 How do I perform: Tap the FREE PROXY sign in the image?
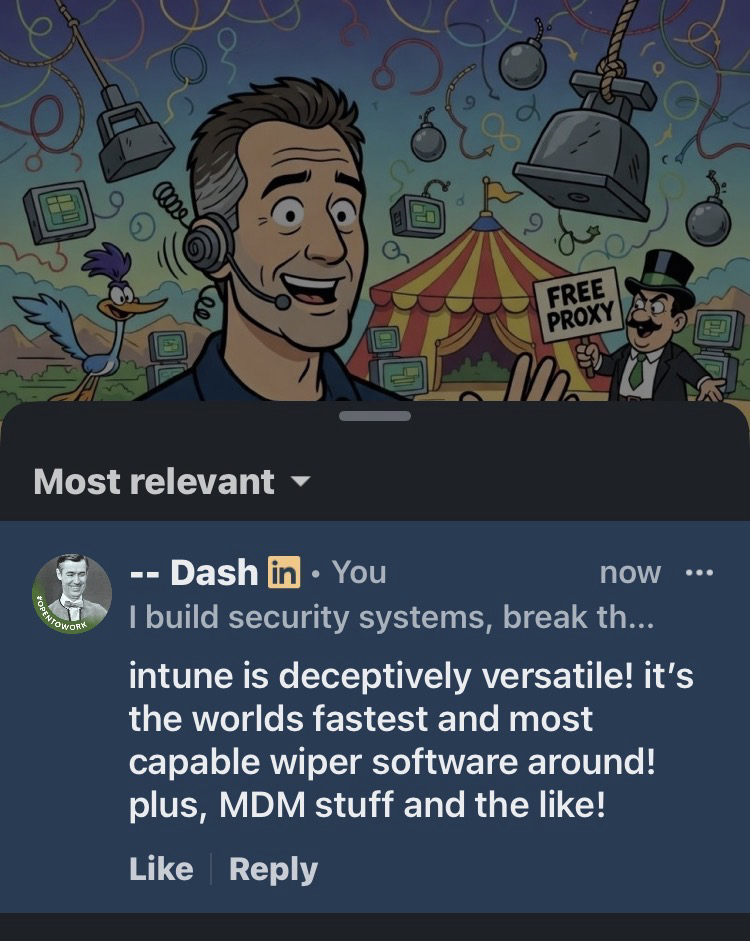point(580,305)
